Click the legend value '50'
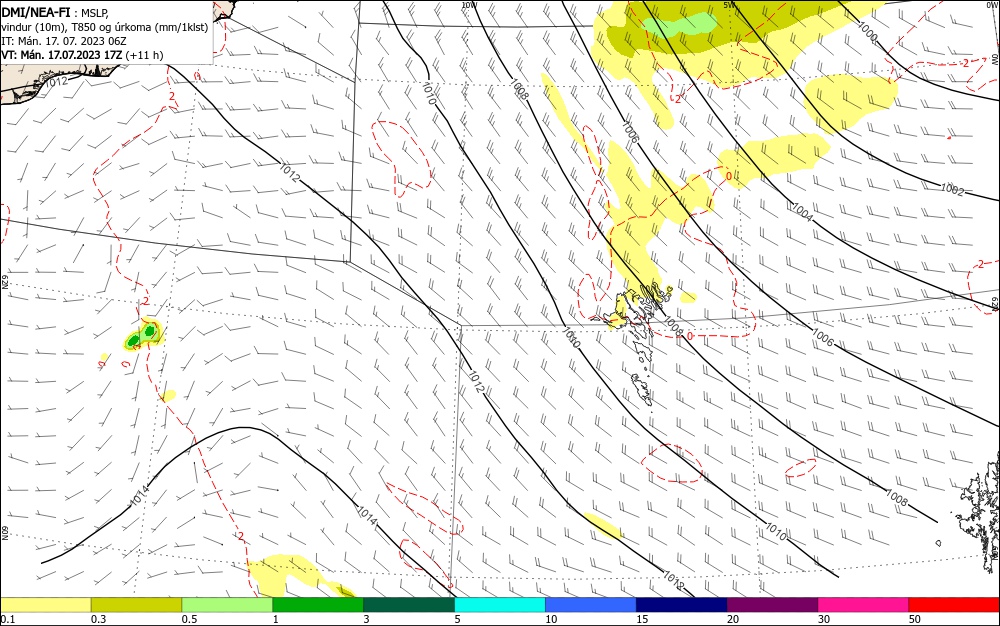1000x626 pixels. [915, 619]
